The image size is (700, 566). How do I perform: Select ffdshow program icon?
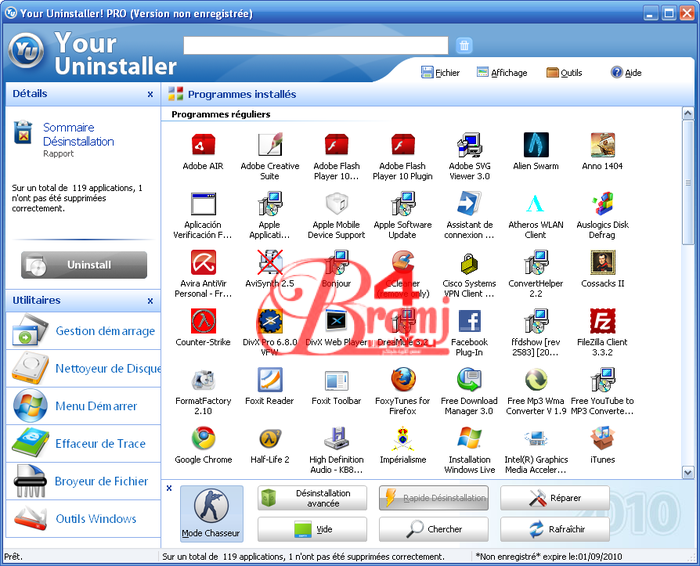pyautogui.click(x=536, y=321)
